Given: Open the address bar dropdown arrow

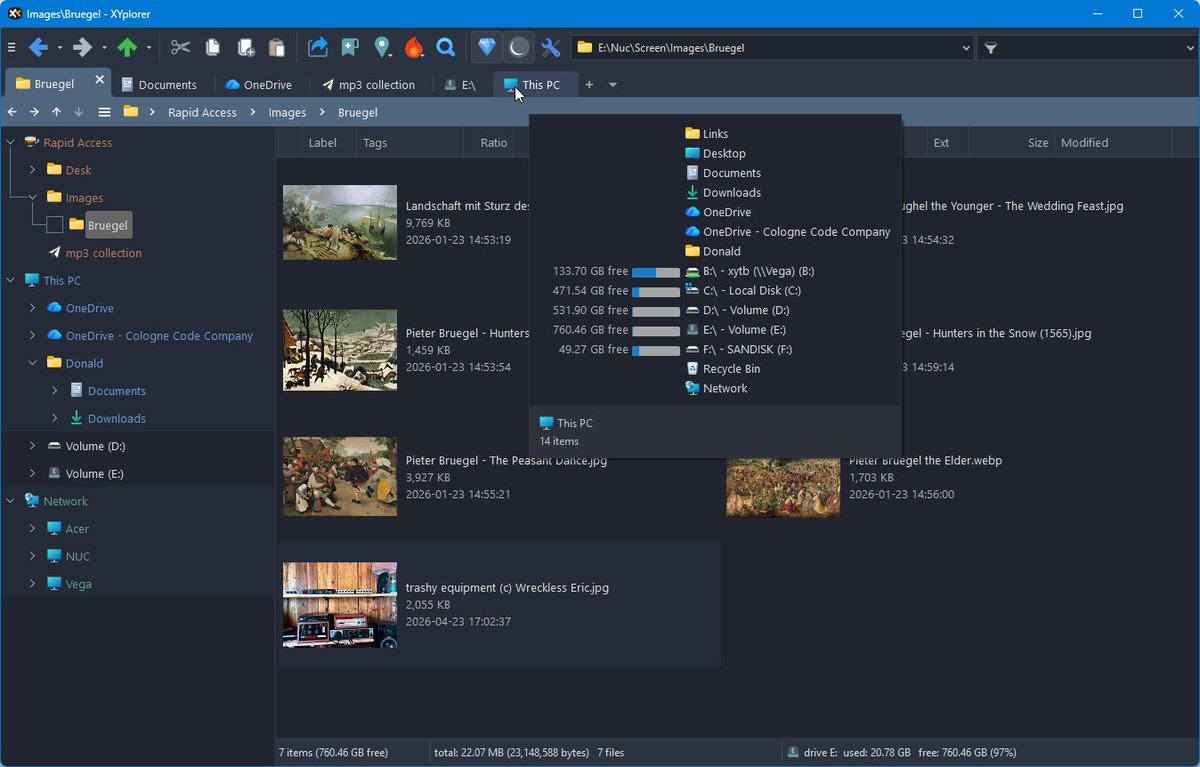Looking at the screenshot, I should [x=965, y=47].
